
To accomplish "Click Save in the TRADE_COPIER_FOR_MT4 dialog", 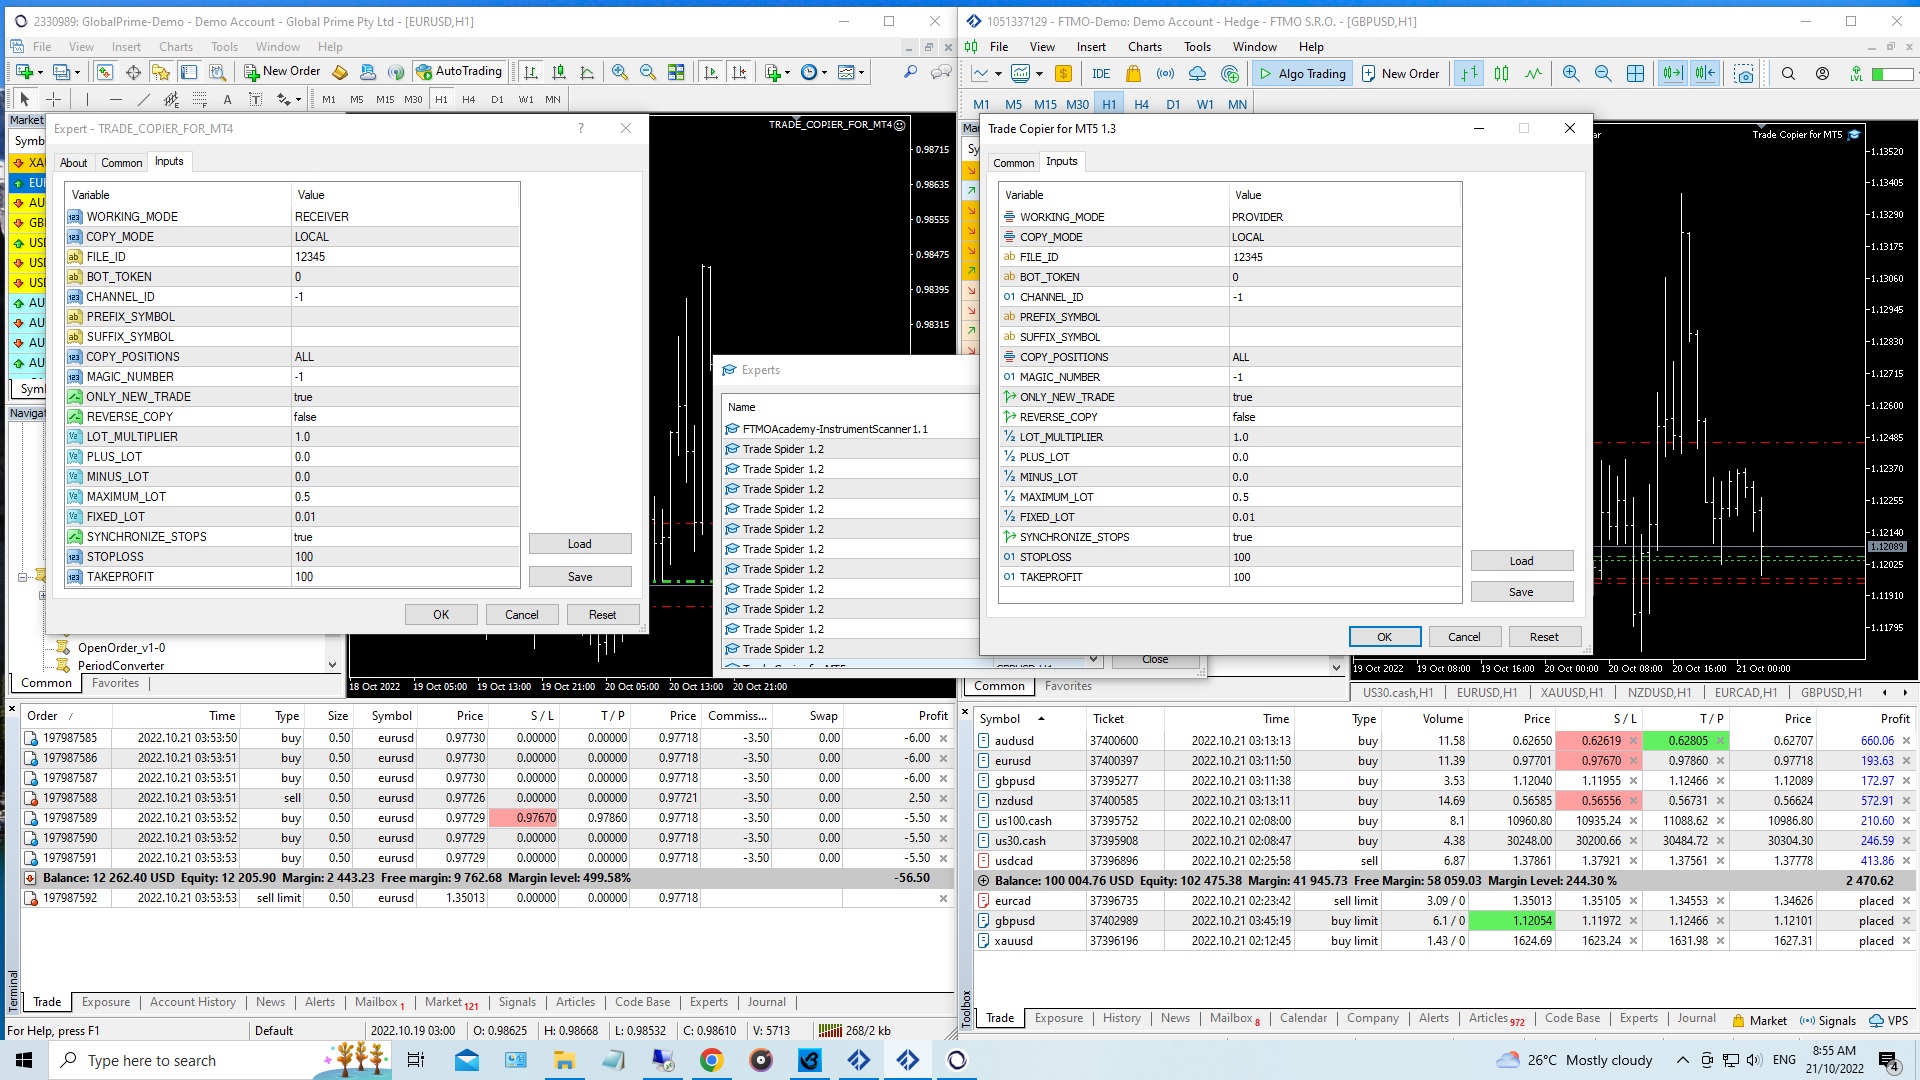I will coord(580,577).
